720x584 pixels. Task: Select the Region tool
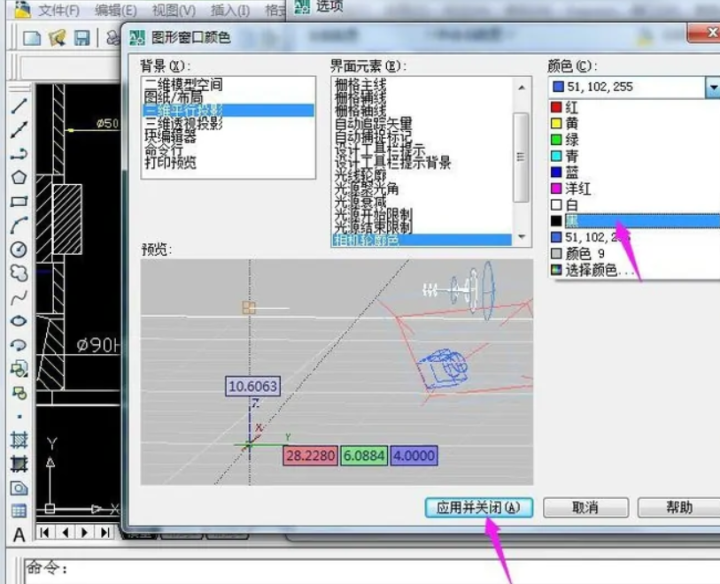point(19,488)
